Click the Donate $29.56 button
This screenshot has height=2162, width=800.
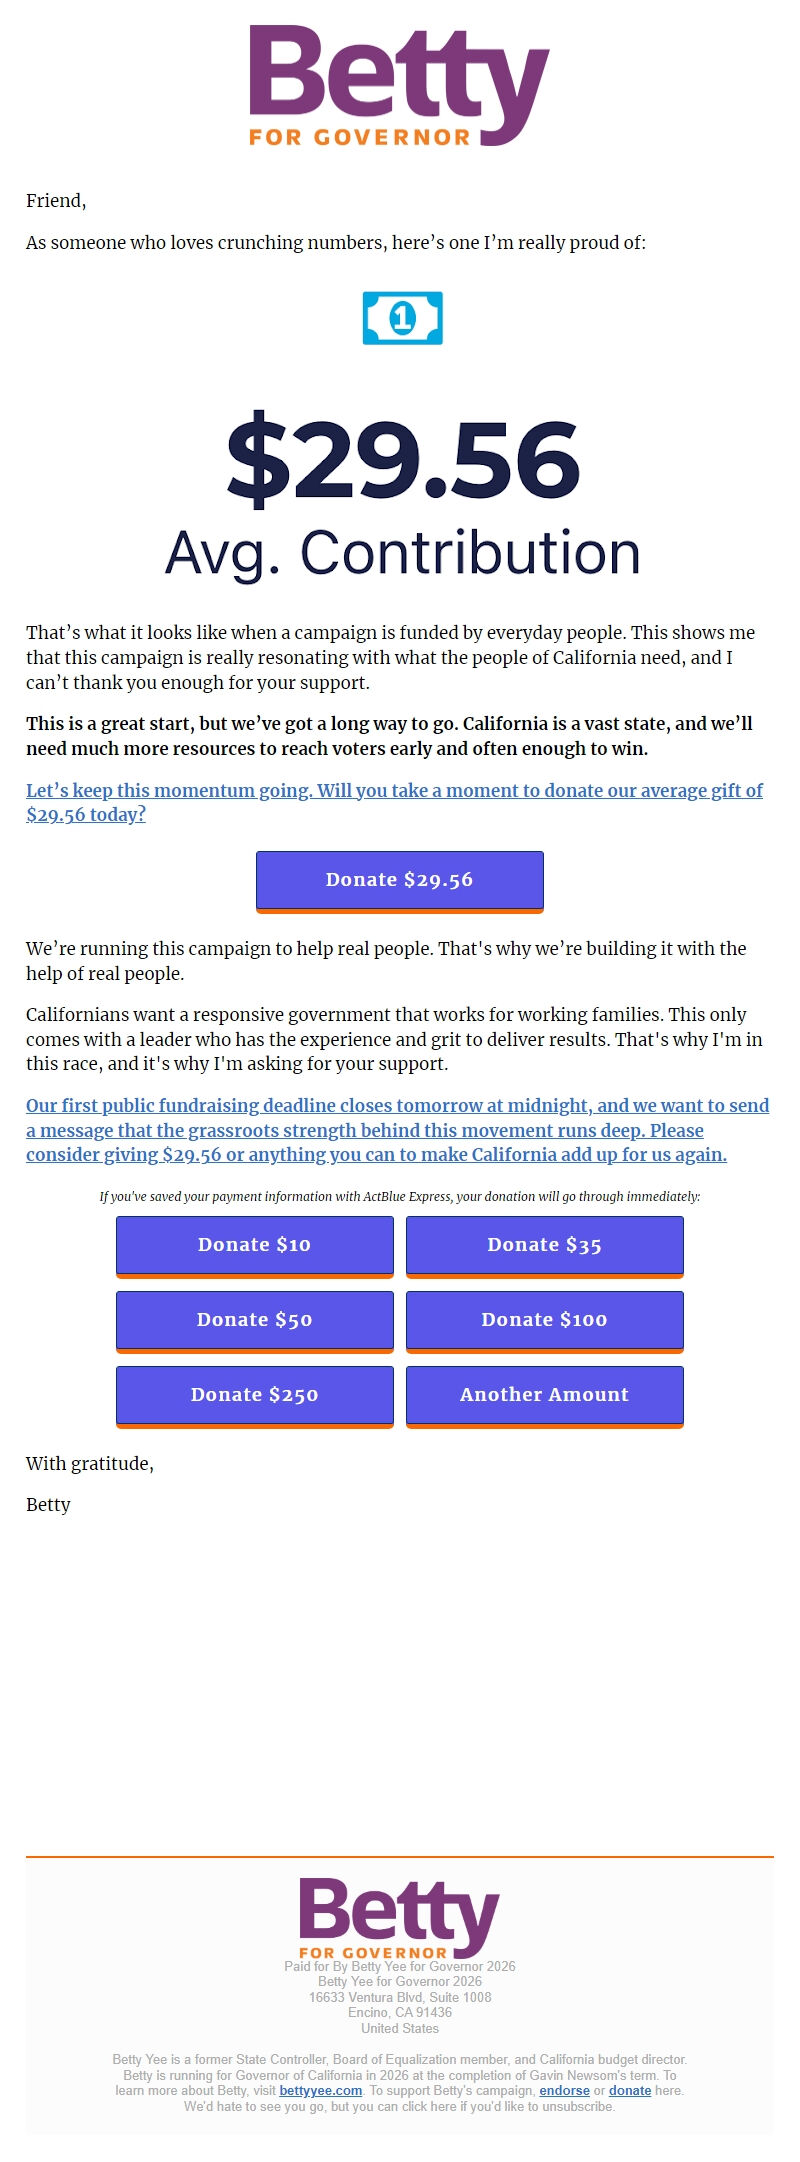pyautogui.click(x=399, y=880)
